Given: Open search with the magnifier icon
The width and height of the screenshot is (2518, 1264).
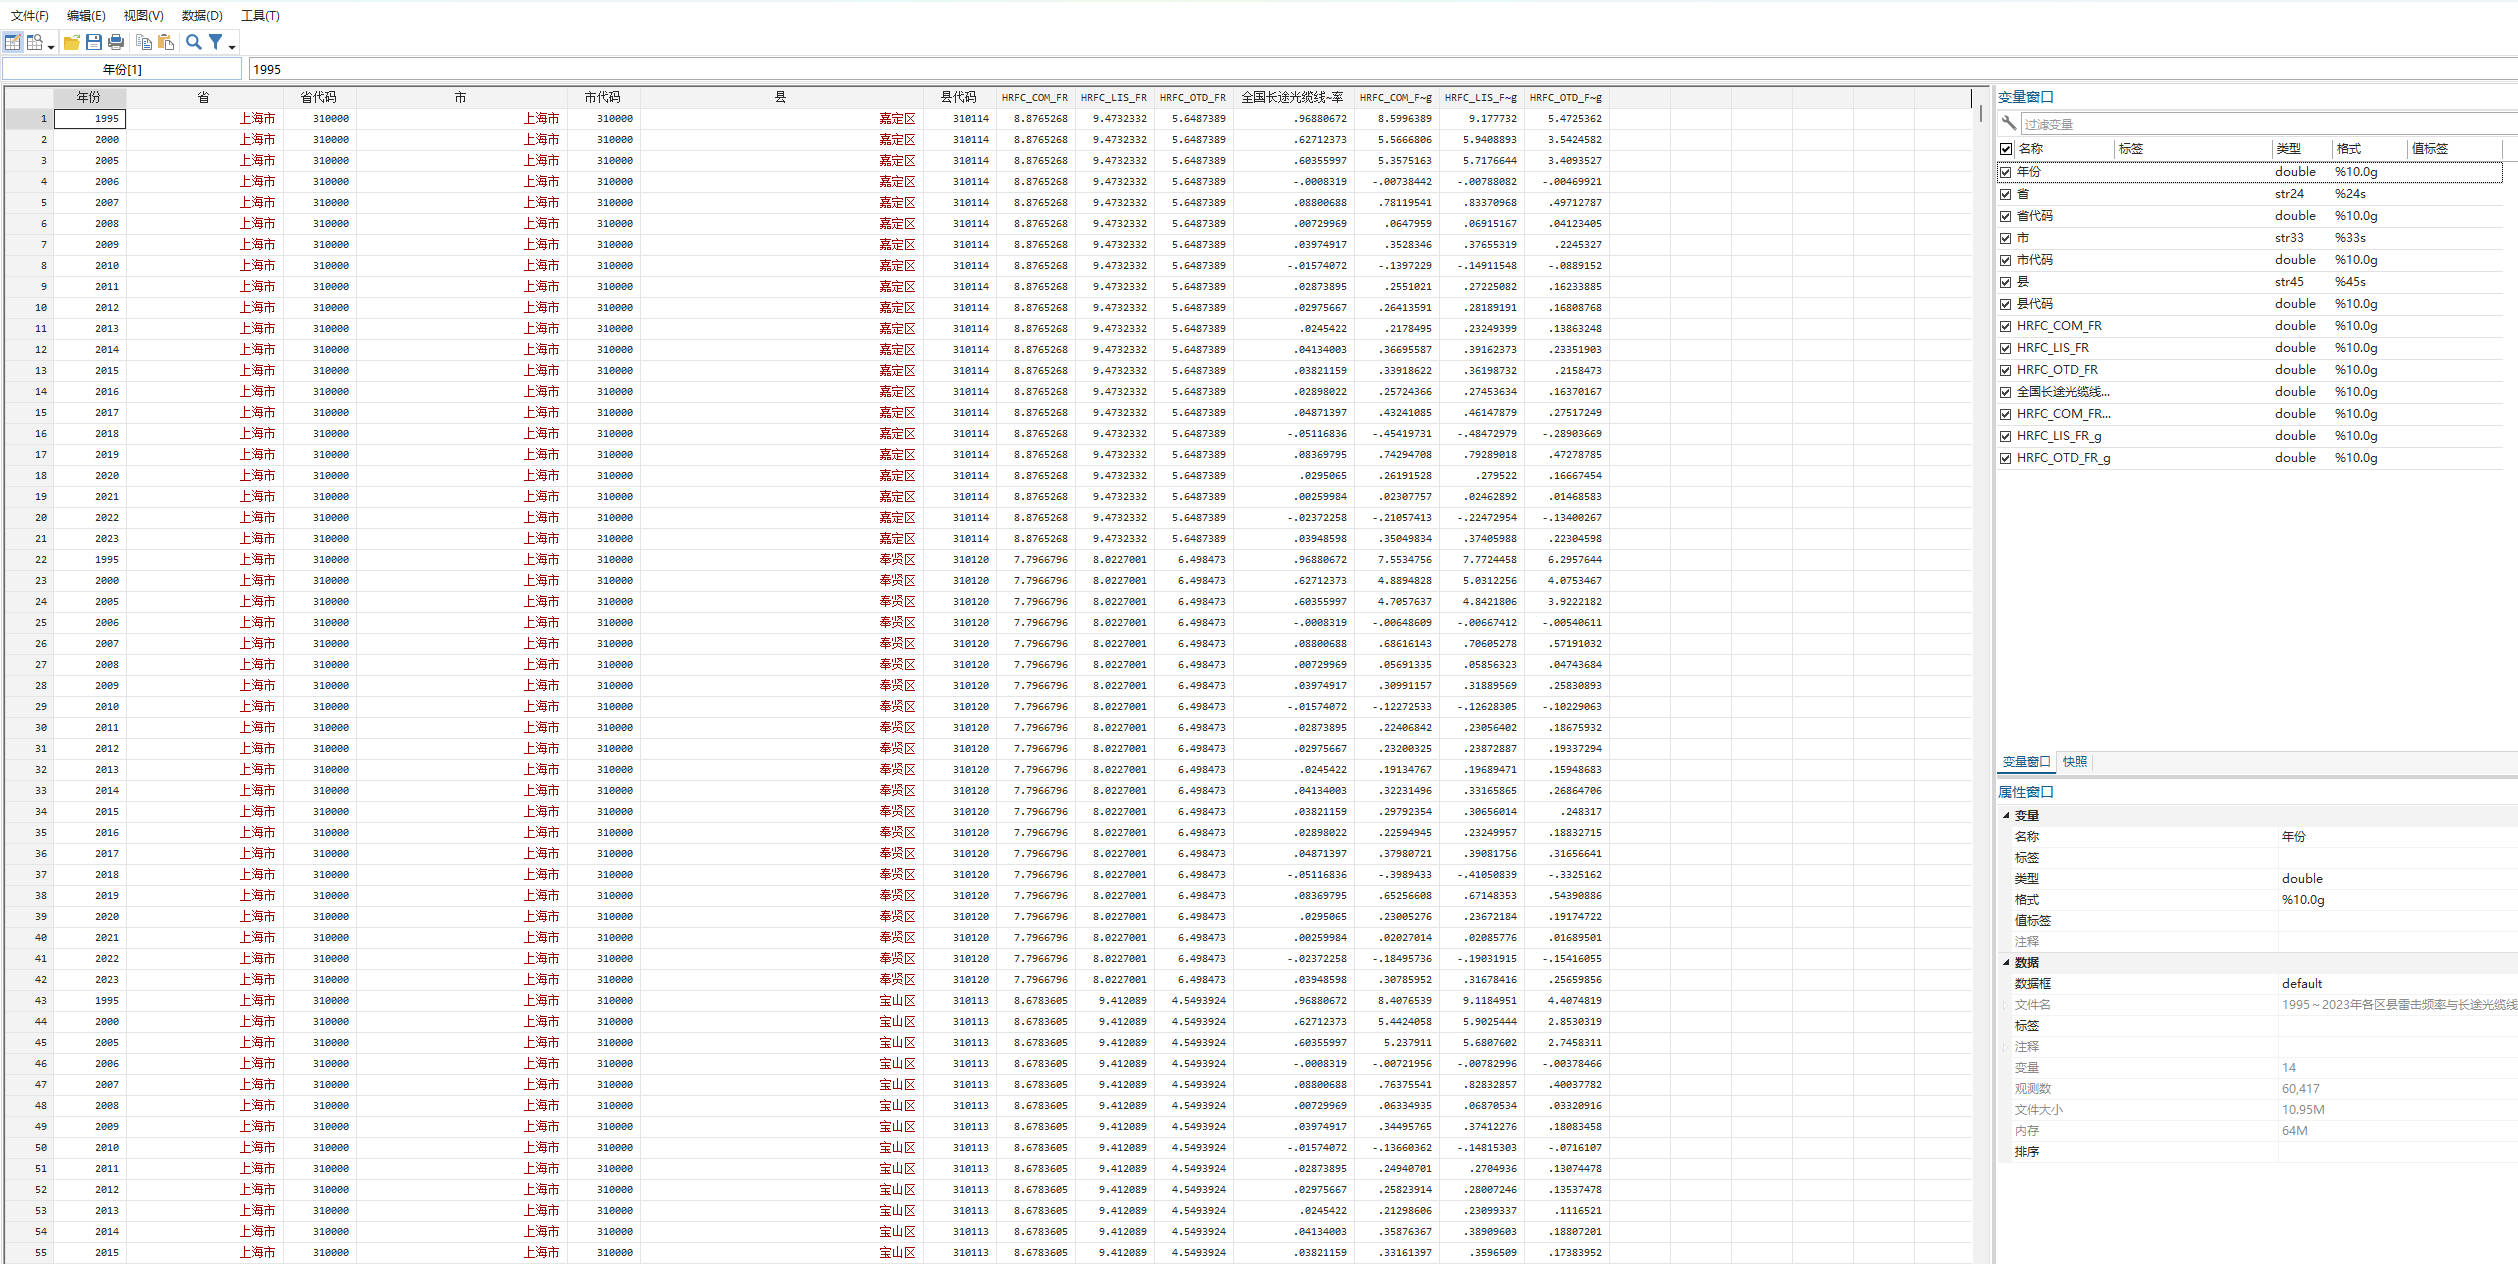Looking at the screenshot, I should 194,42.
